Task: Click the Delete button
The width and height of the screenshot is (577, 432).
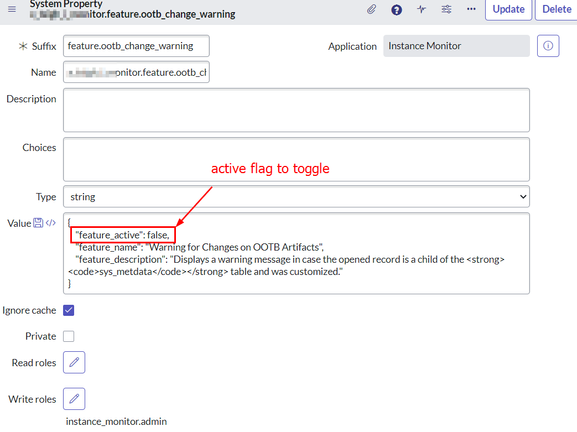Action: pos(556,9)
